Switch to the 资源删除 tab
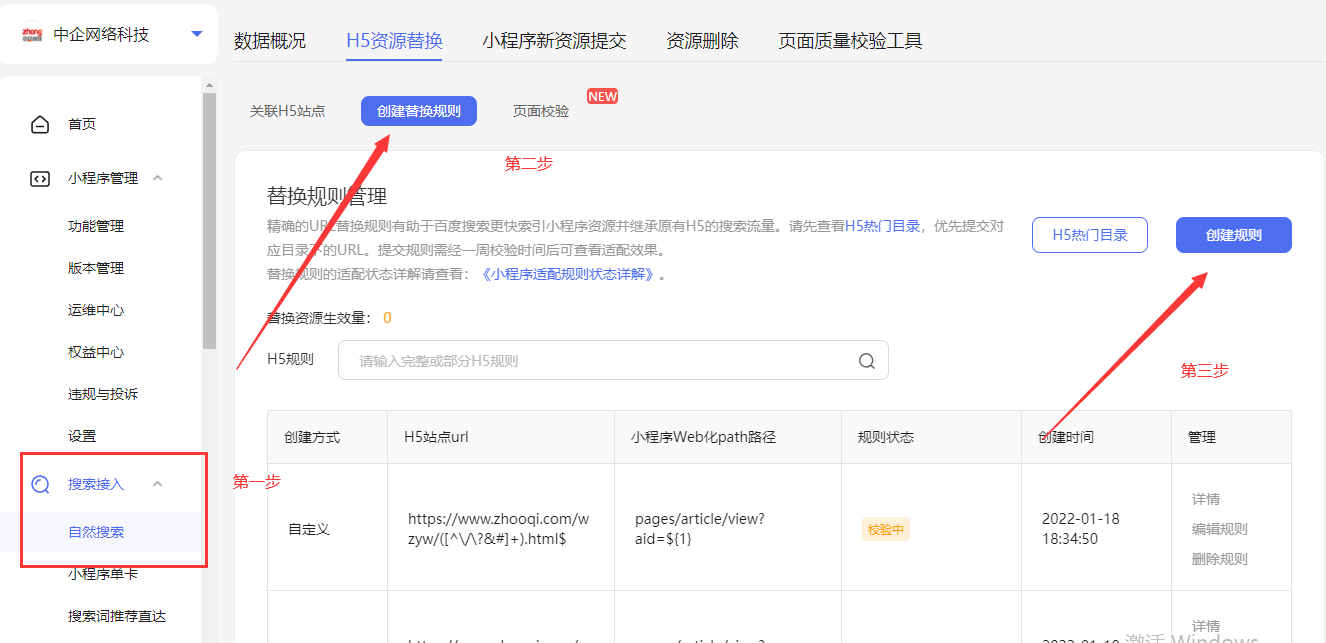The width and height of the screenshot is (1326, 643). (x=702, y=41)
